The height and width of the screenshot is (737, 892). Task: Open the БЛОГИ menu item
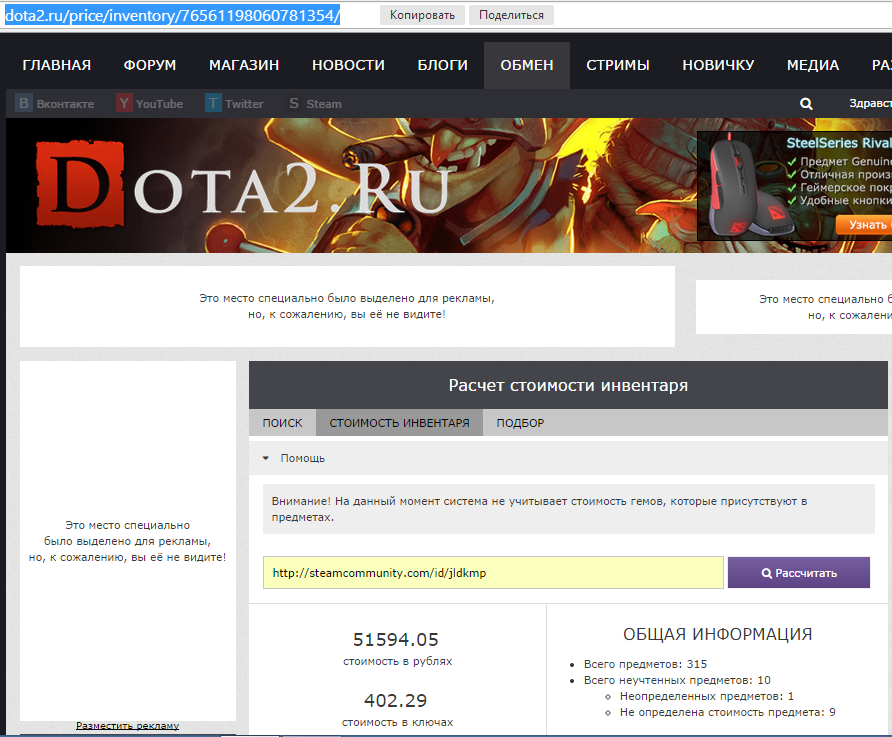point(443,65)
